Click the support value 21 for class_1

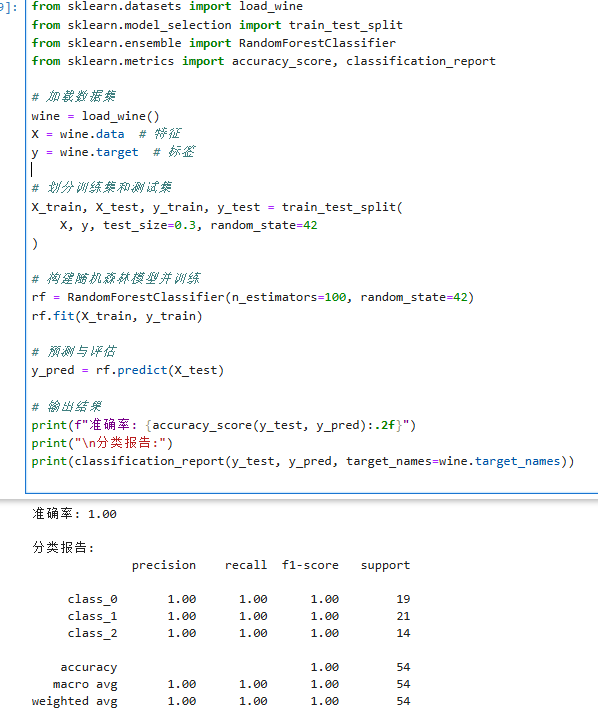(x=403, y=617)
